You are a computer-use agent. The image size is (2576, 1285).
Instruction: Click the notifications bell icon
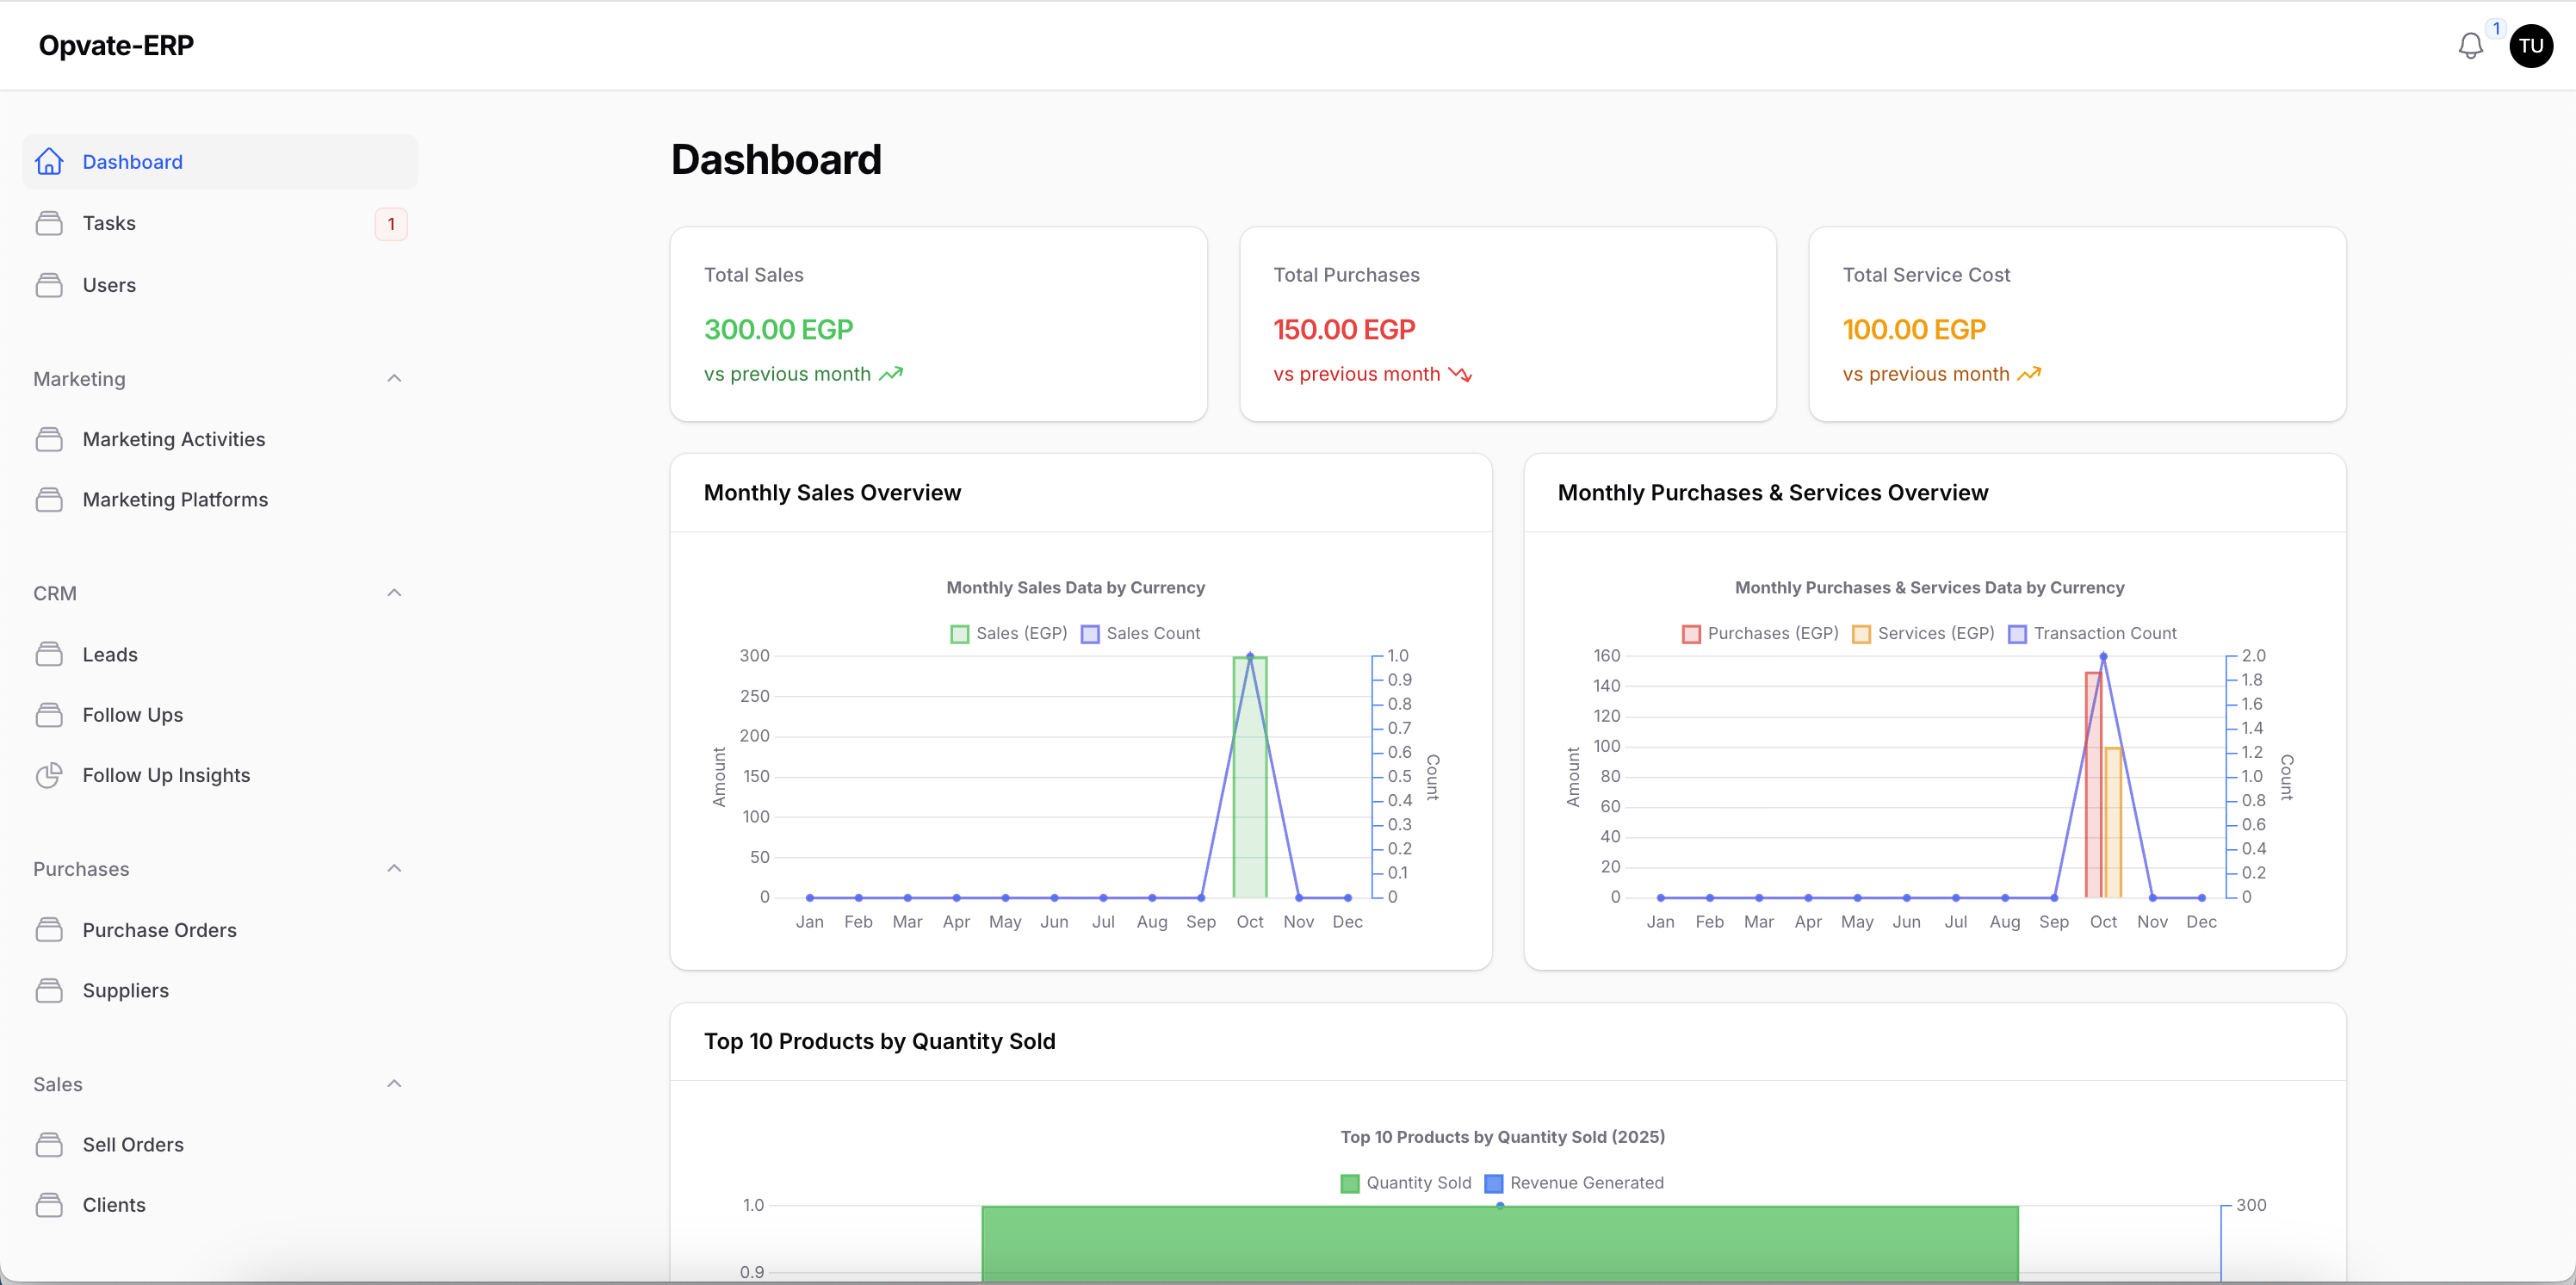pos(2469,46)
